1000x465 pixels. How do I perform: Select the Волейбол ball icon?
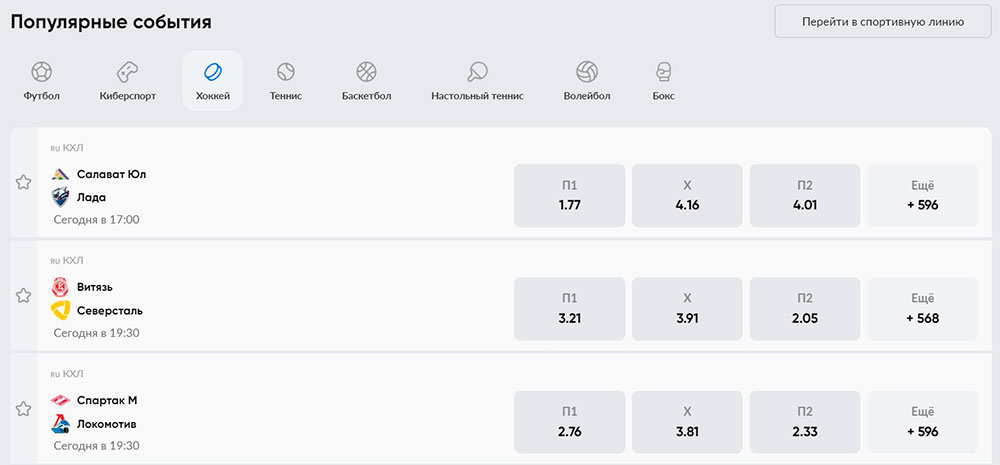pyautogui.click(x=587, y=72)
